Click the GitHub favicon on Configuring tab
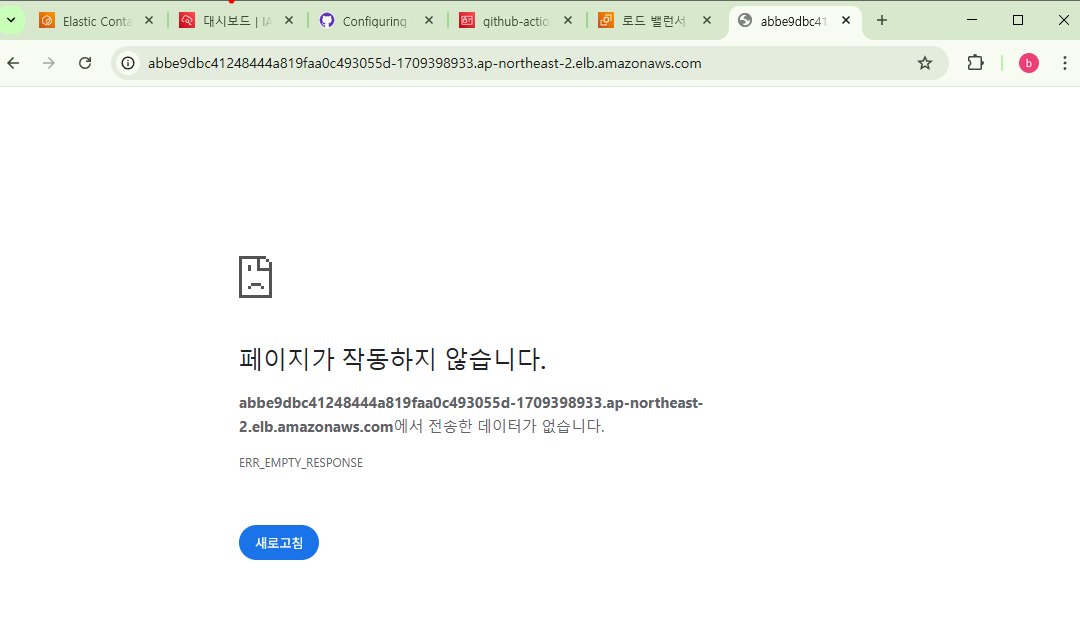Viewport: 1080px width, 620px height. coord(326,21)
